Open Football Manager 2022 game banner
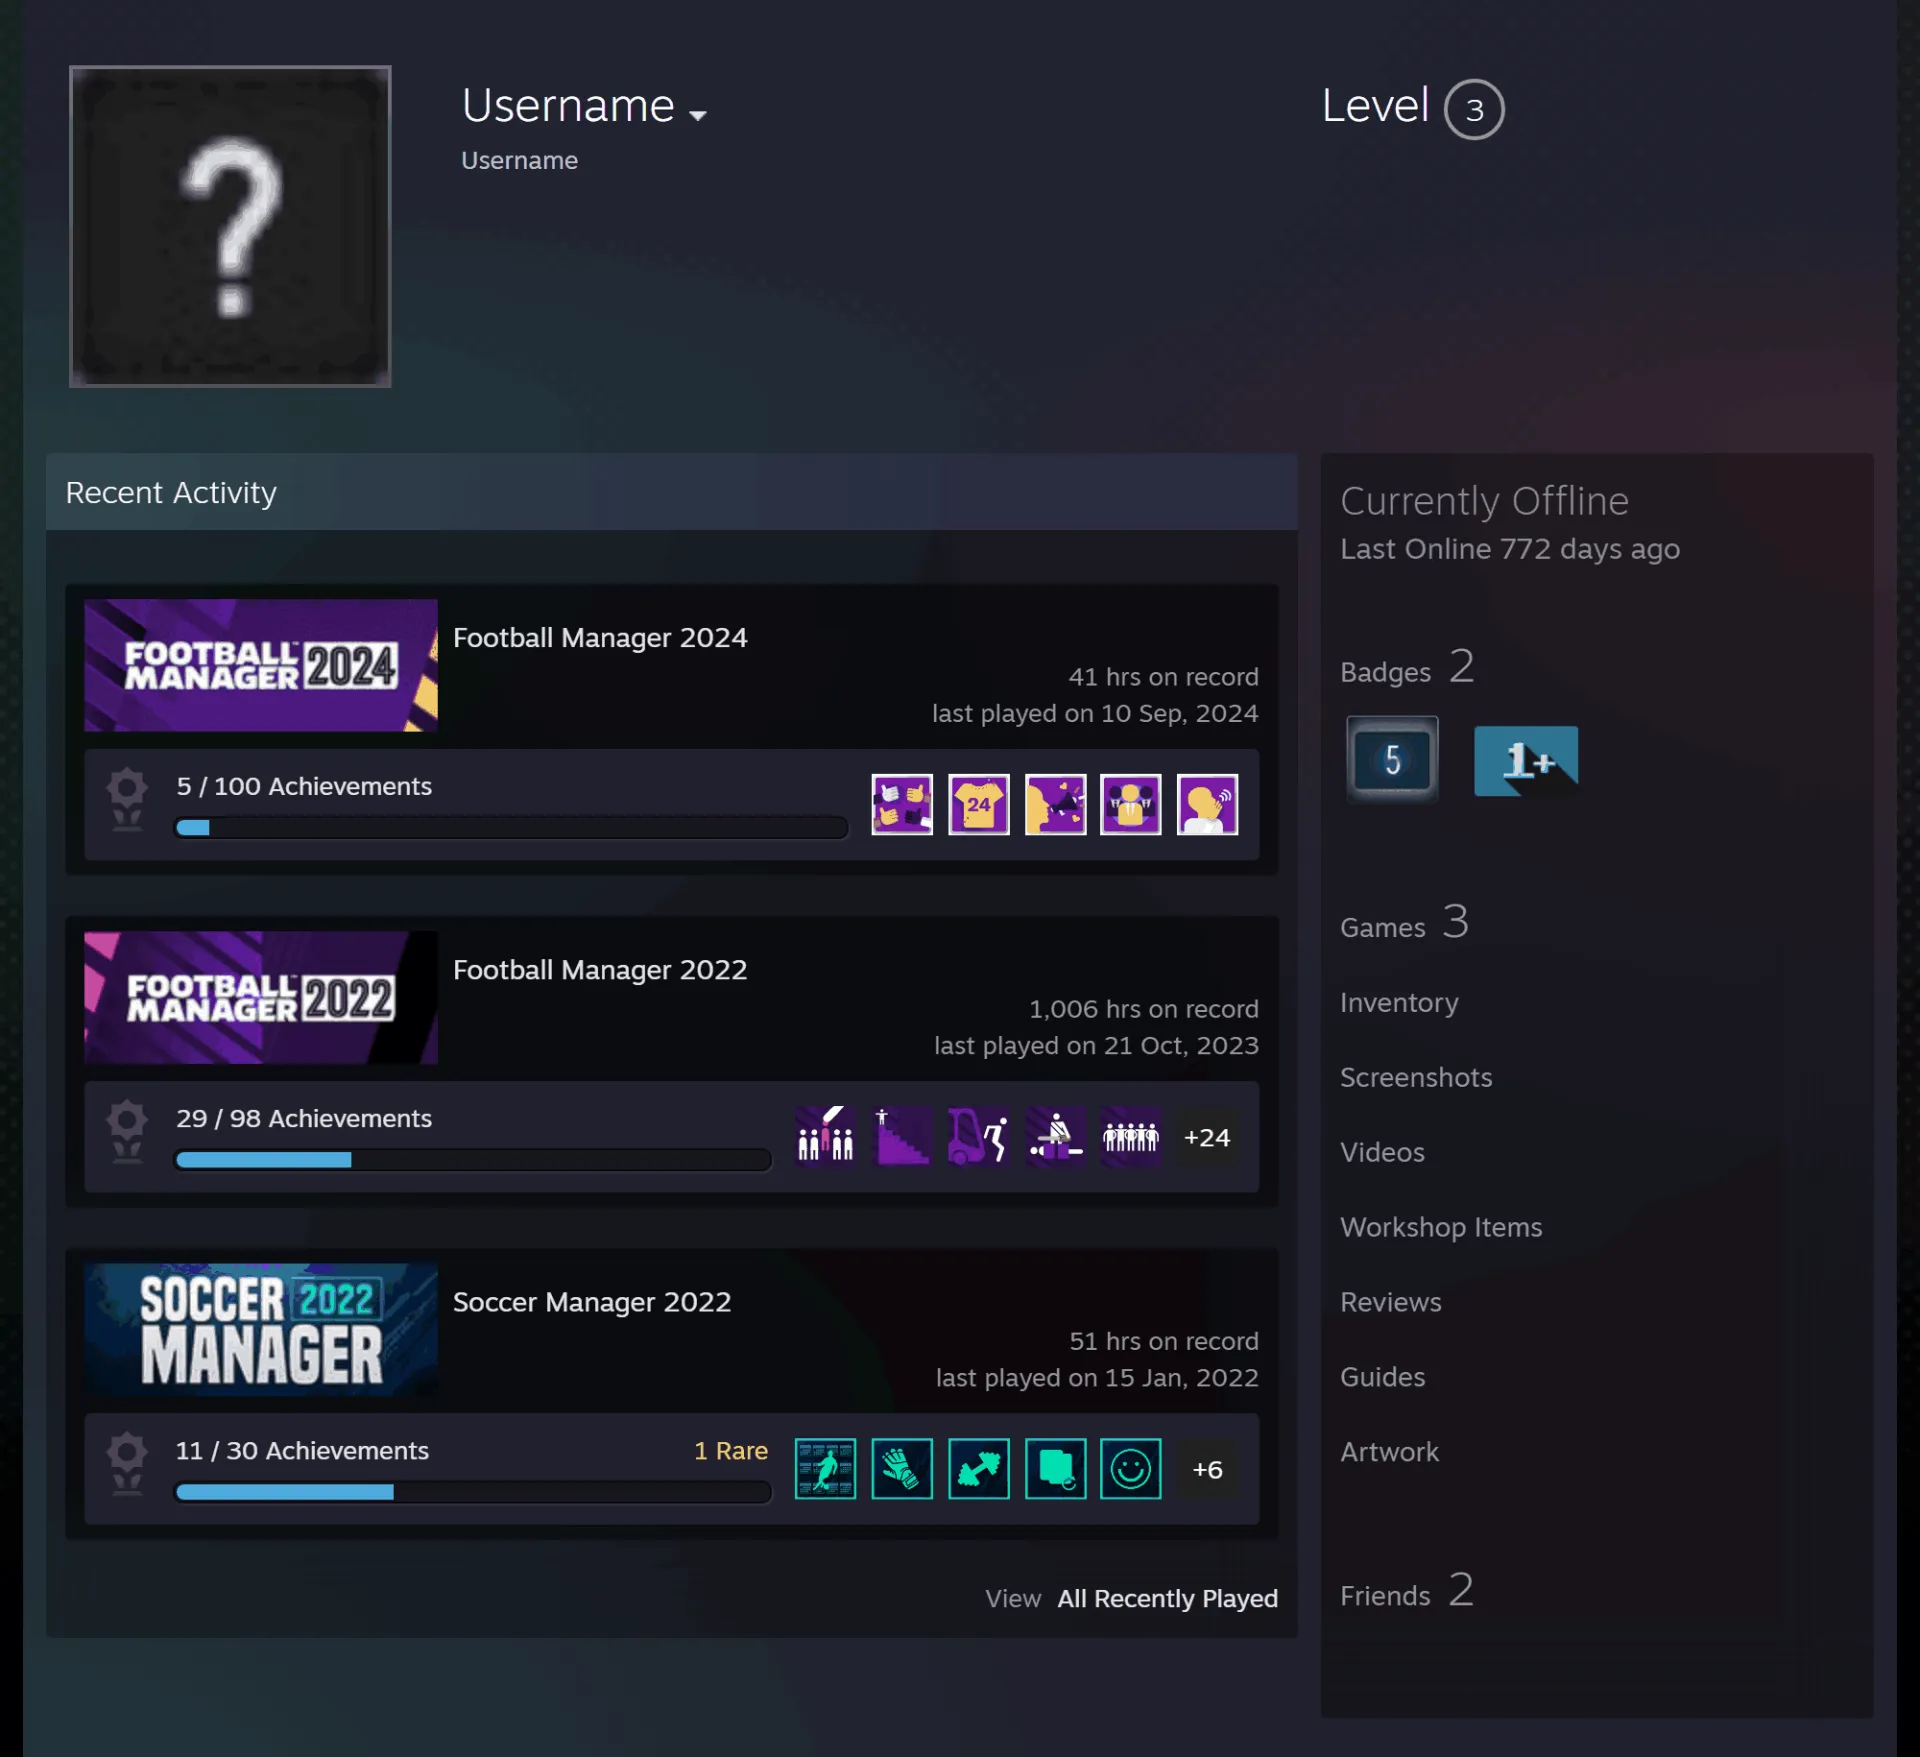1920x1757 pixels. pos(261,997)
